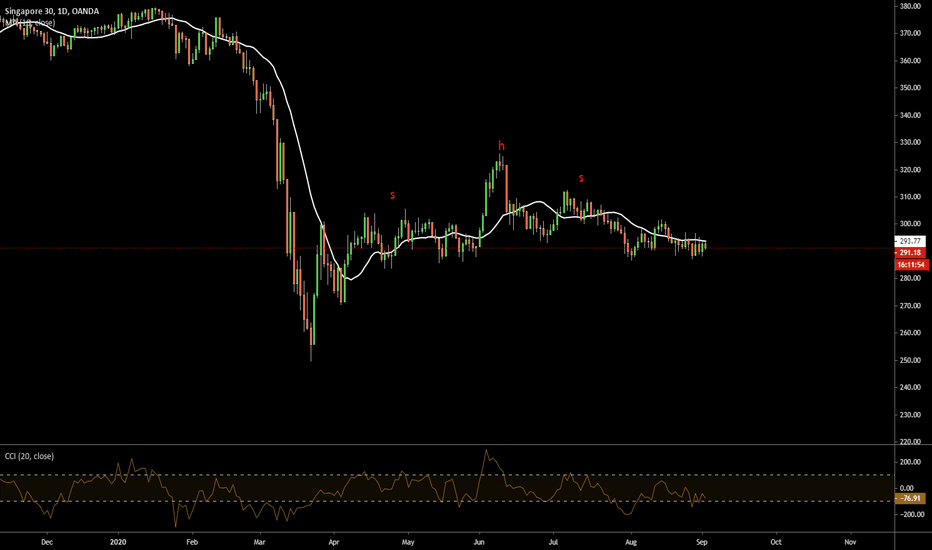Click the 330.00 price axis label
The width and height of the screenshot is (932, 550).
[910, 142]
